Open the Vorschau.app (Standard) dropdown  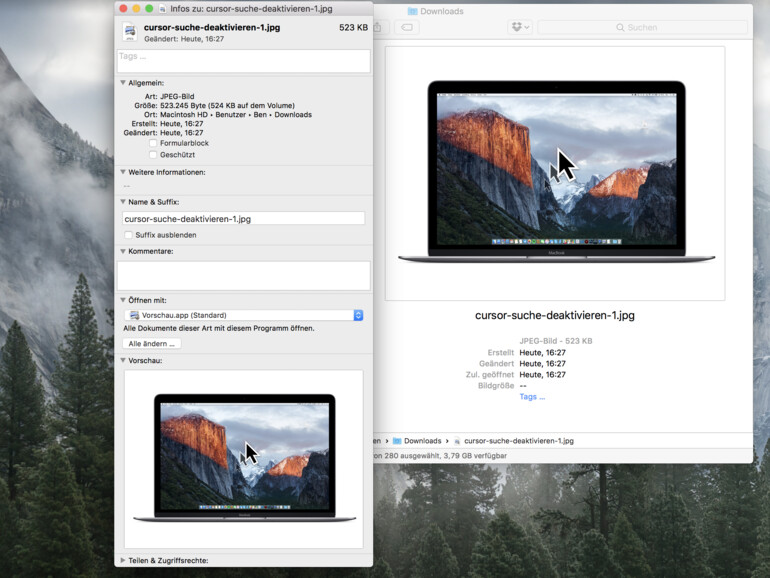tap(244, 315)
